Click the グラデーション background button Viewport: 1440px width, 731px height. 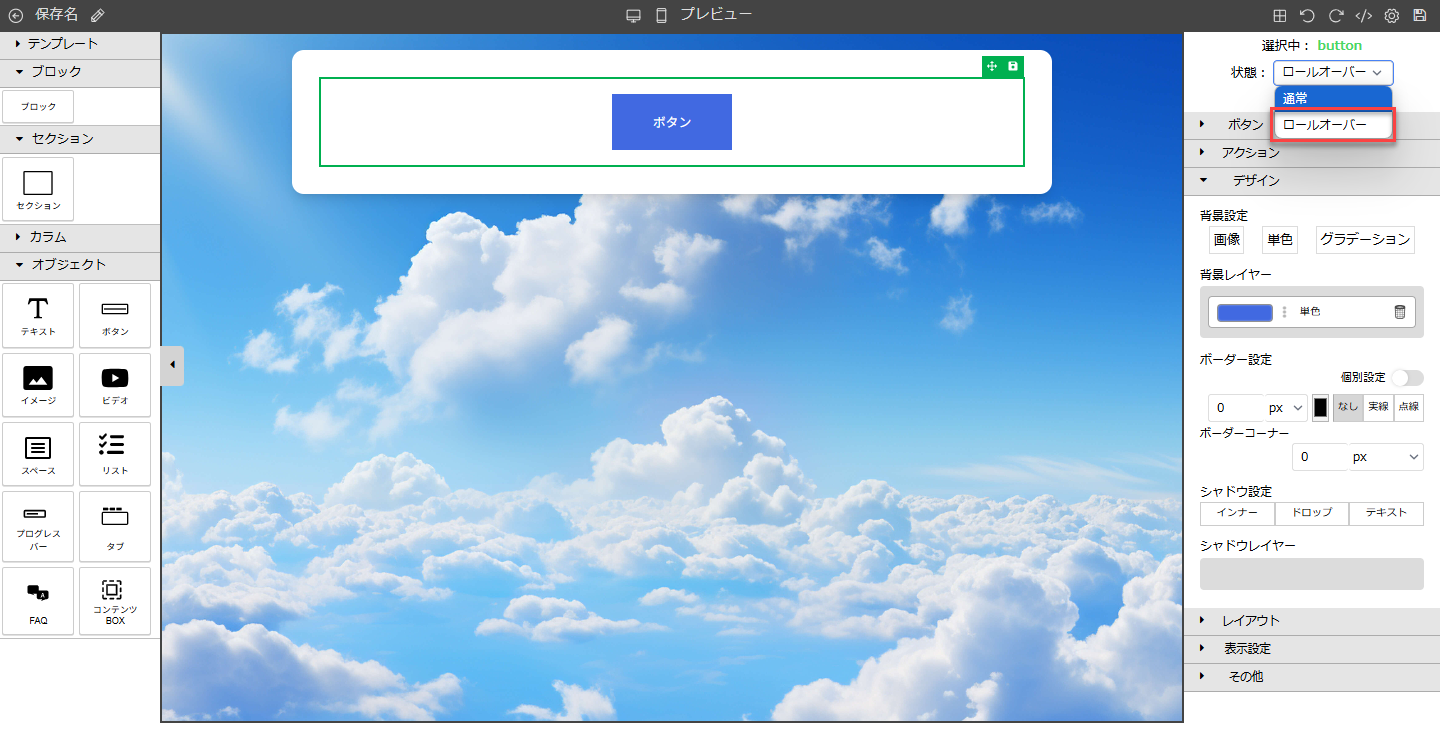point(1364,240)
